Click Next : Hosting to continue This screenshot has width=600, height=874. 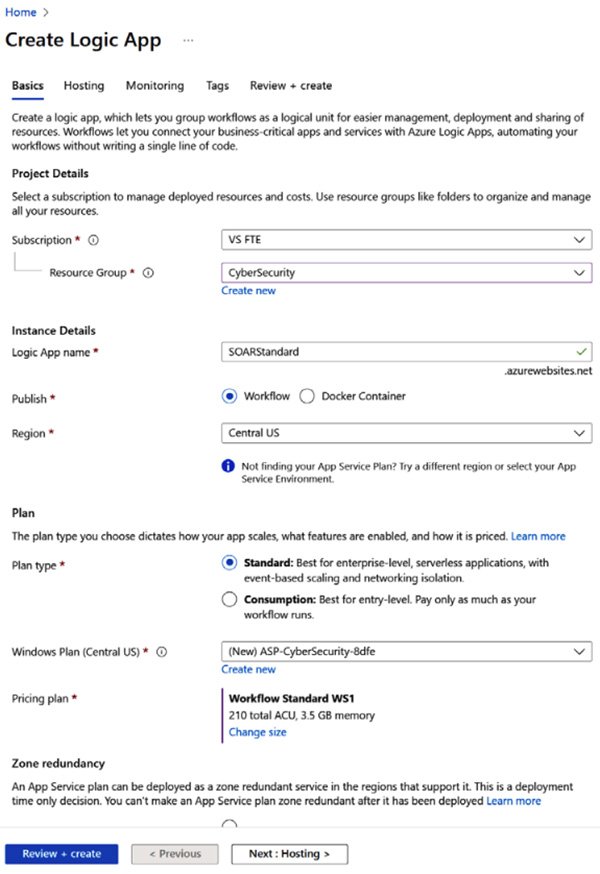point(289,853)
